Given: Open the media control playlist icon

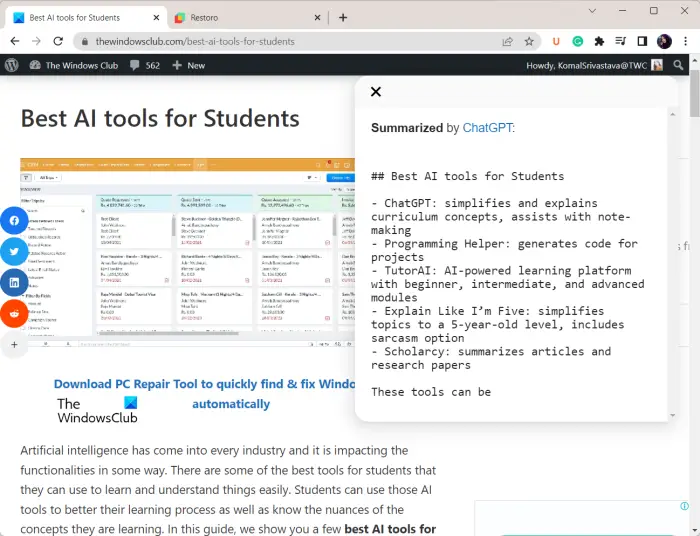Looking at the screenshot, I should 621,42.
